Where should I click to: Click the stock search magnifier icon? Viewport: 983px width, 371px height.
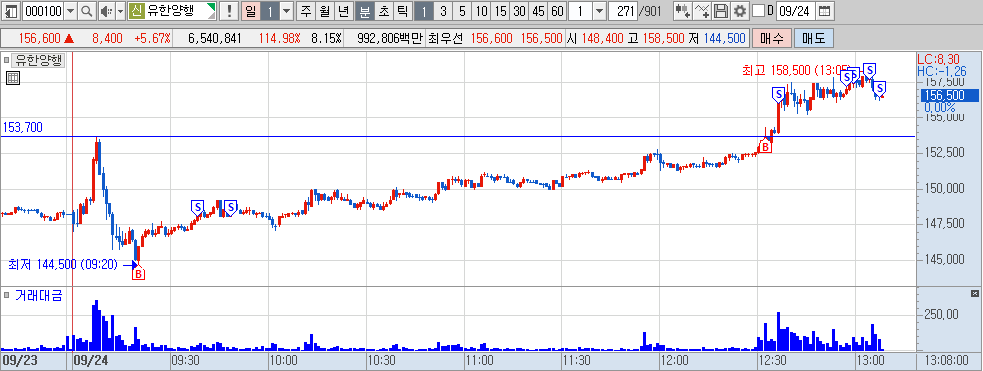click(87, 11)
